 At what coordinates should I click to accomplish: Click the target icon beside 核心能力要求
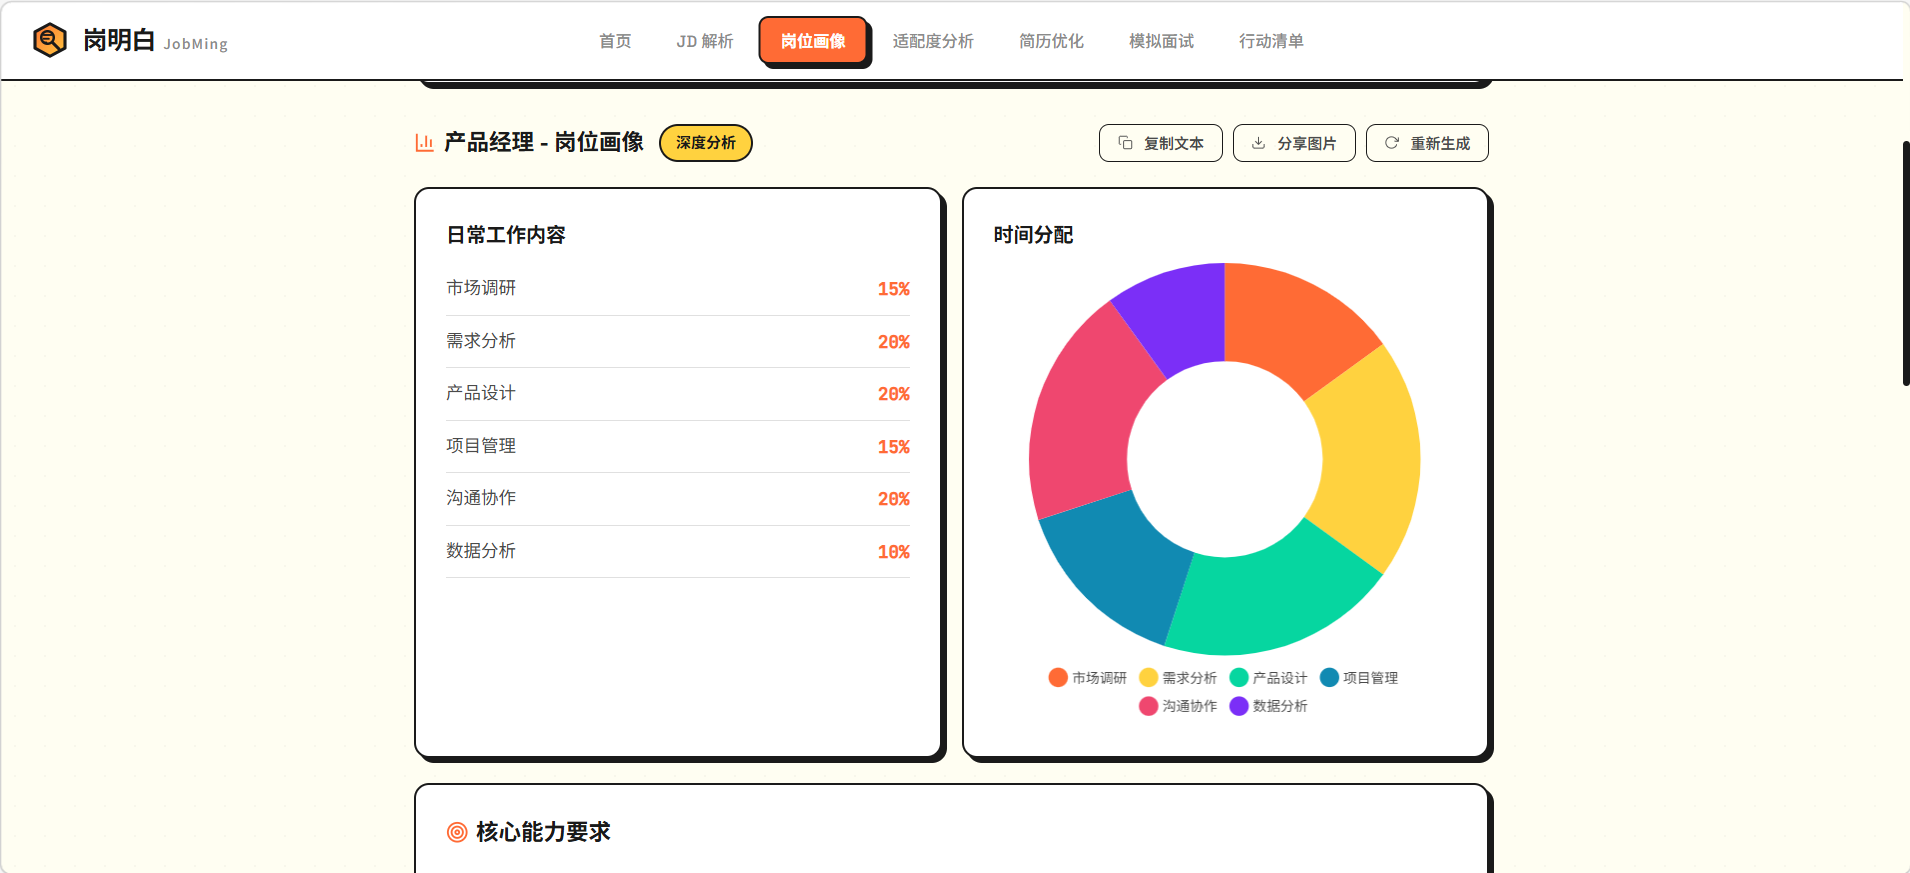click(457, 832)
